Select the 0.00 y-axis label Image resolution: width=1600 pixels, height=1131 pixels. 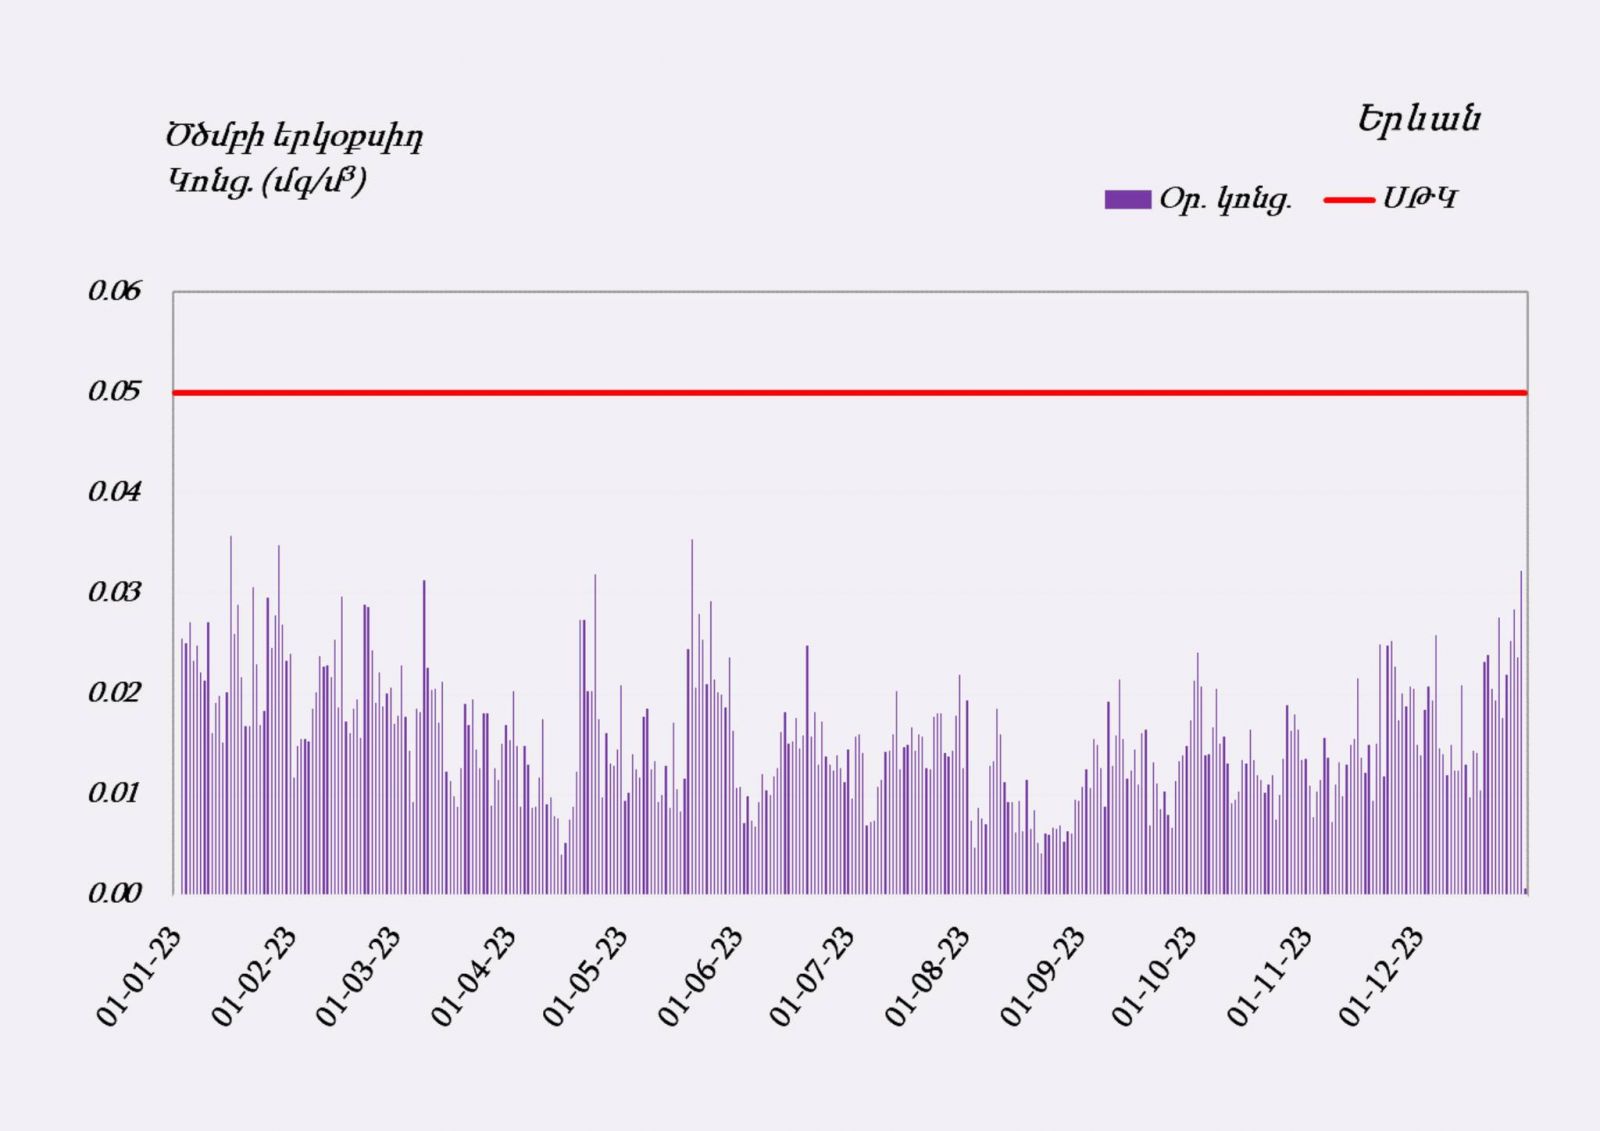(114, 893)
